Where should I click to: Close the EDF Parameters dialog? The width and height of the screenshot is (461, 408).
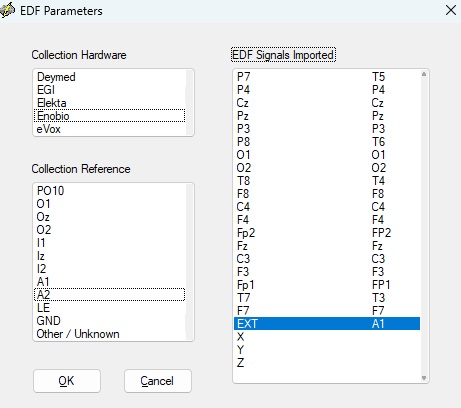(451, 10)
